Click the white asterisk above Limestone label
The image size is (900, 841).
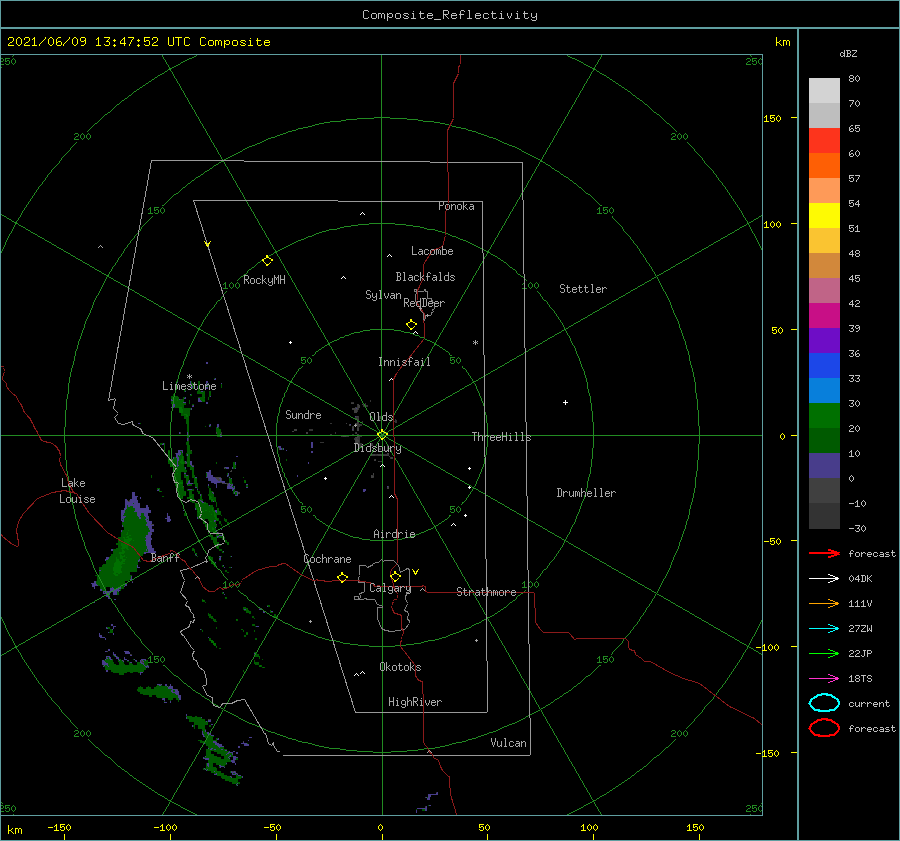point(189,377)
